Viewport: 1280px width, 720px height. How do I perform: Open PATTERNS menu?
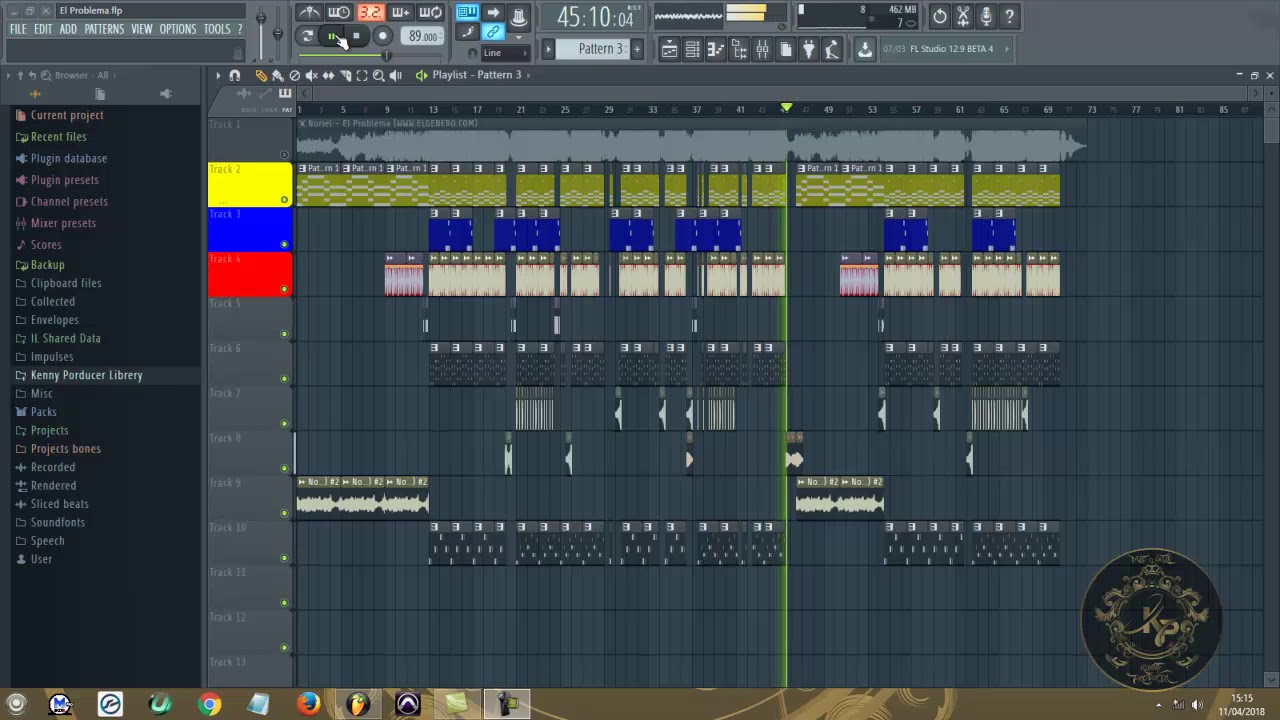[104, 29]
